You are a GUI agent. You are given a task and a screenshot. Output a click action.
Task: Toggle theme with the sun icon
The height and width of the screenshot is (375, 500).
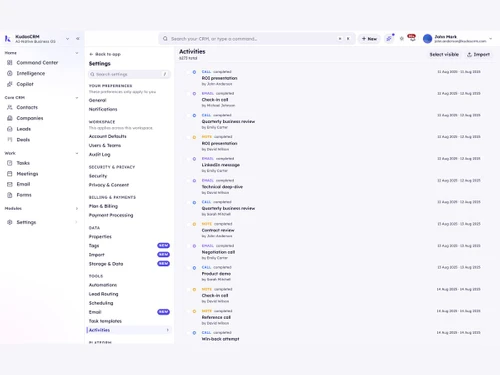coord(402,39)
